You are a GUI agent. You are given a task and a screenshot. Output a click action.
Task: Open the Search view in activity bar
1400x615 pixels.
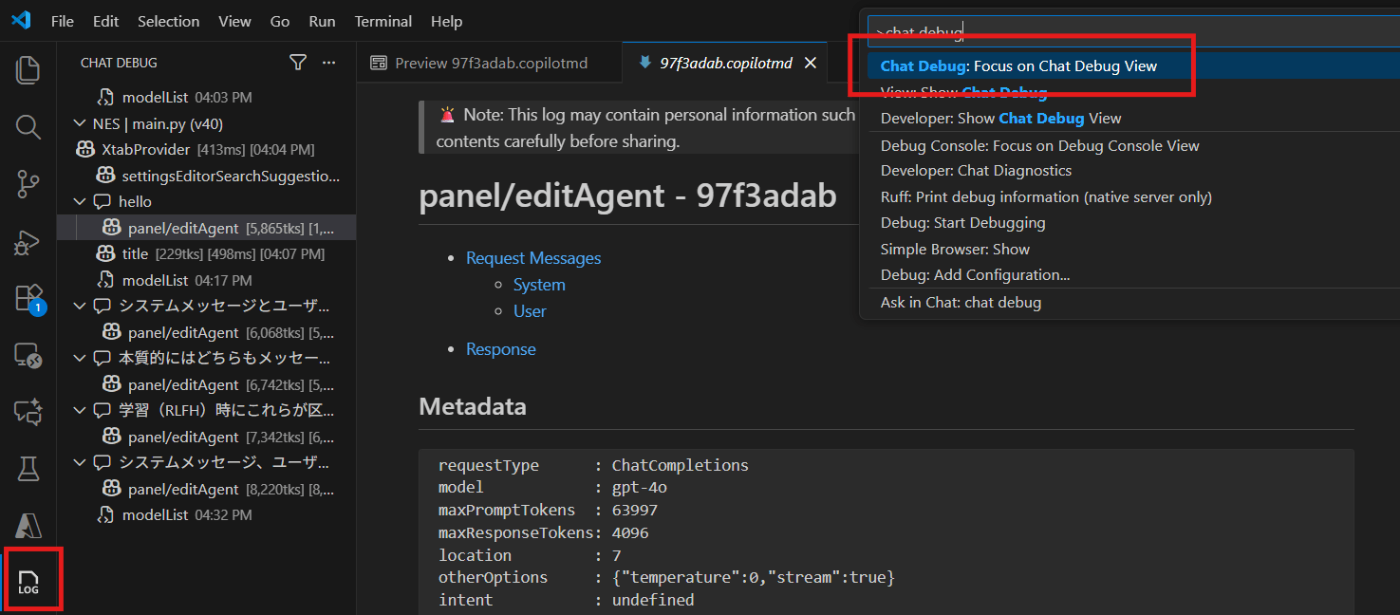28,127
